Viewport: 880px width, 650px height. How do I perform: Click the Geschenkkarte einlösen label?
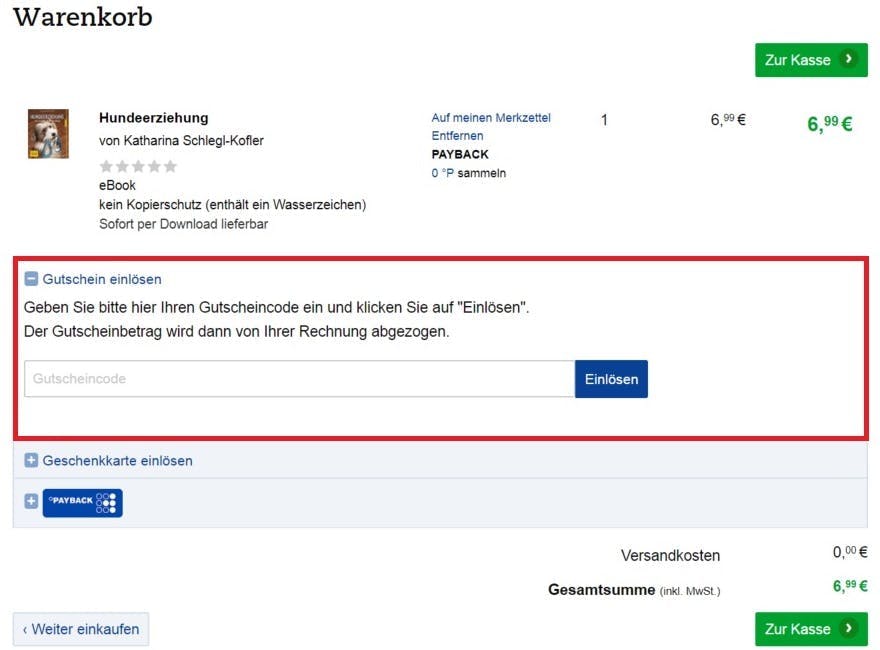(117, 461)
